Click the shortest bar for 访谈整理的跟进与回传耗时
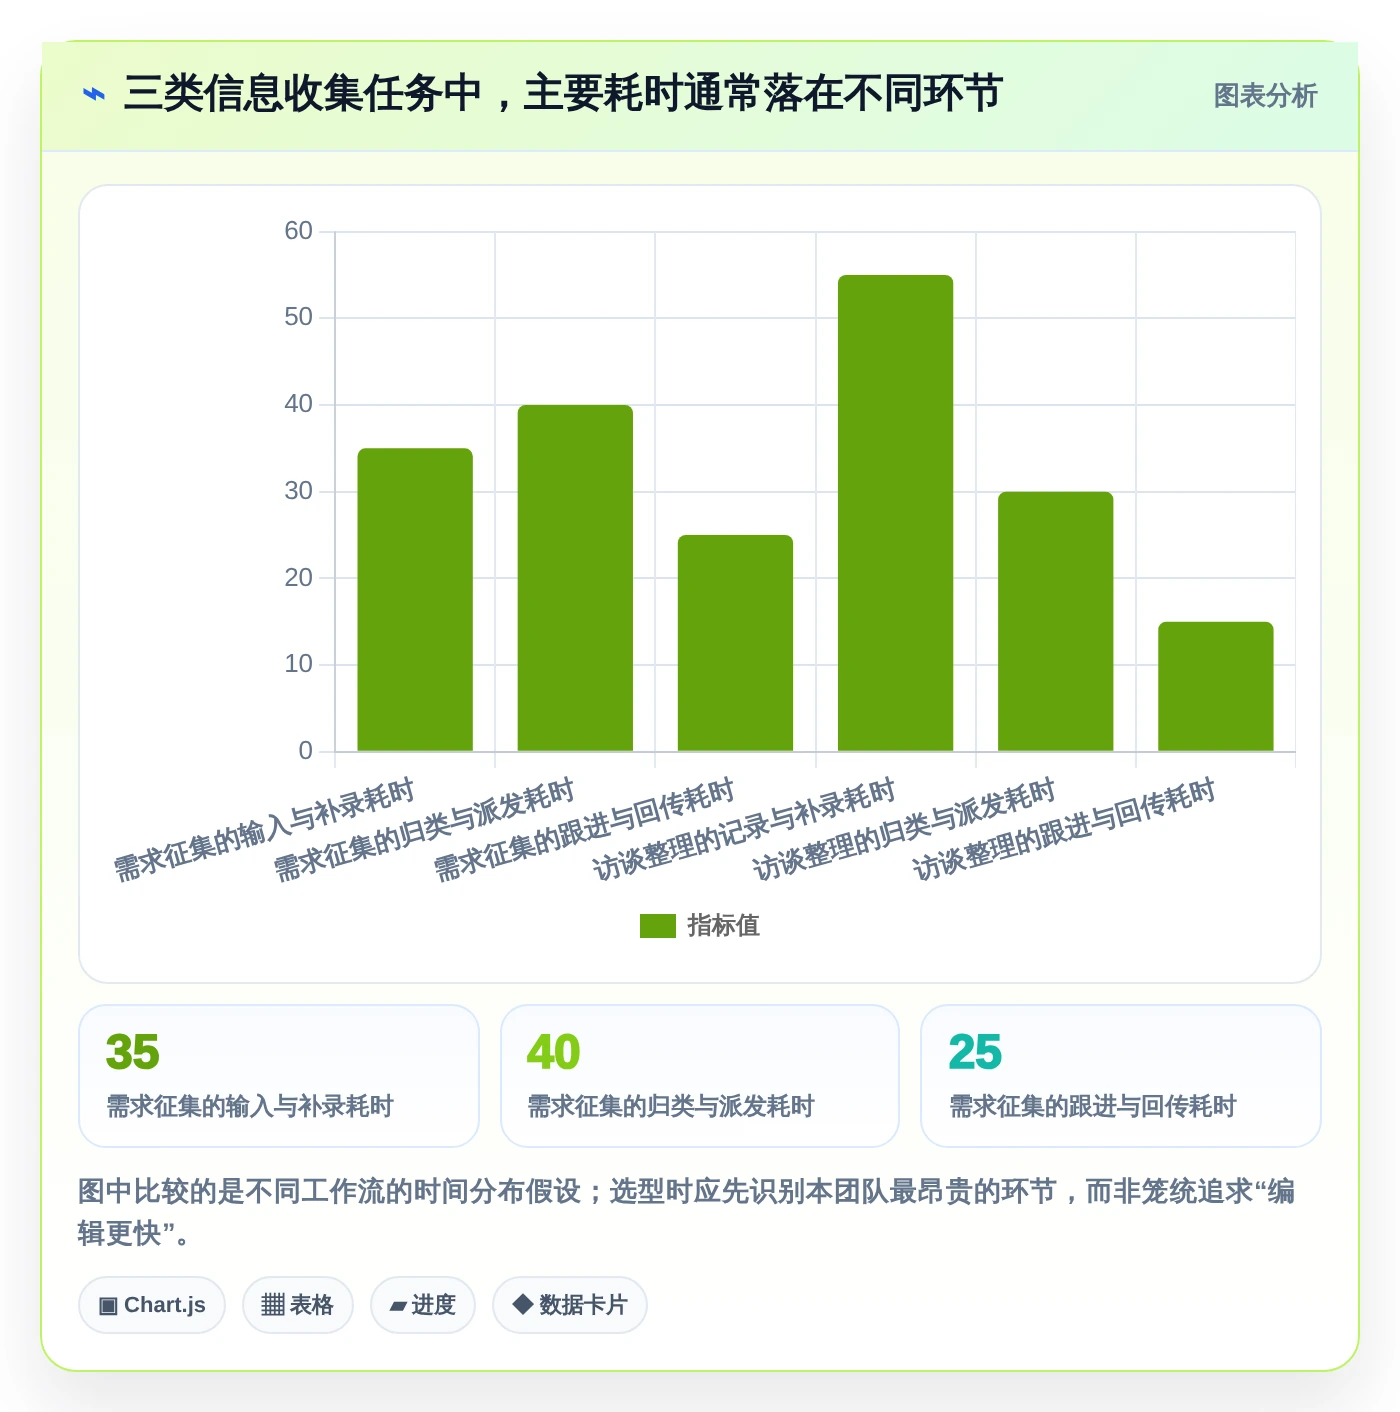1400x1412 pixels. tap(1215, 686)
